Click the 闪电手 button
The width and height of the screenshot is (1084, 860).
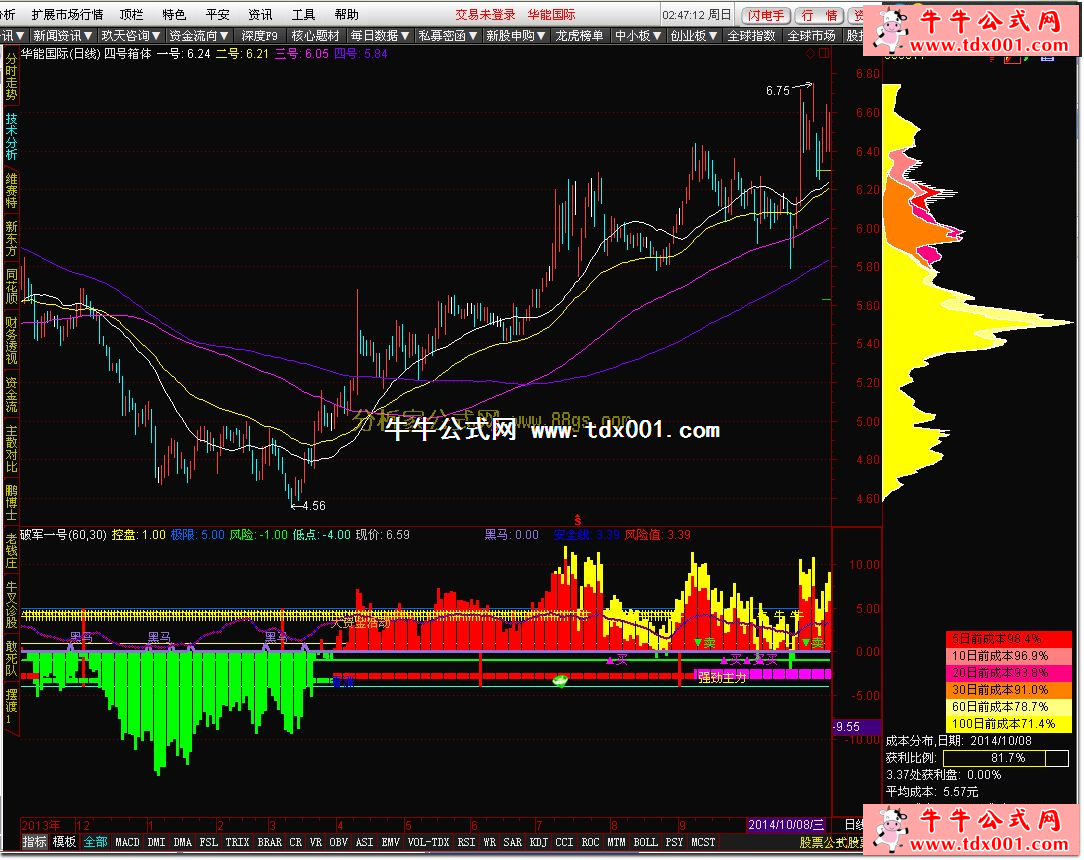click(765, 16)
